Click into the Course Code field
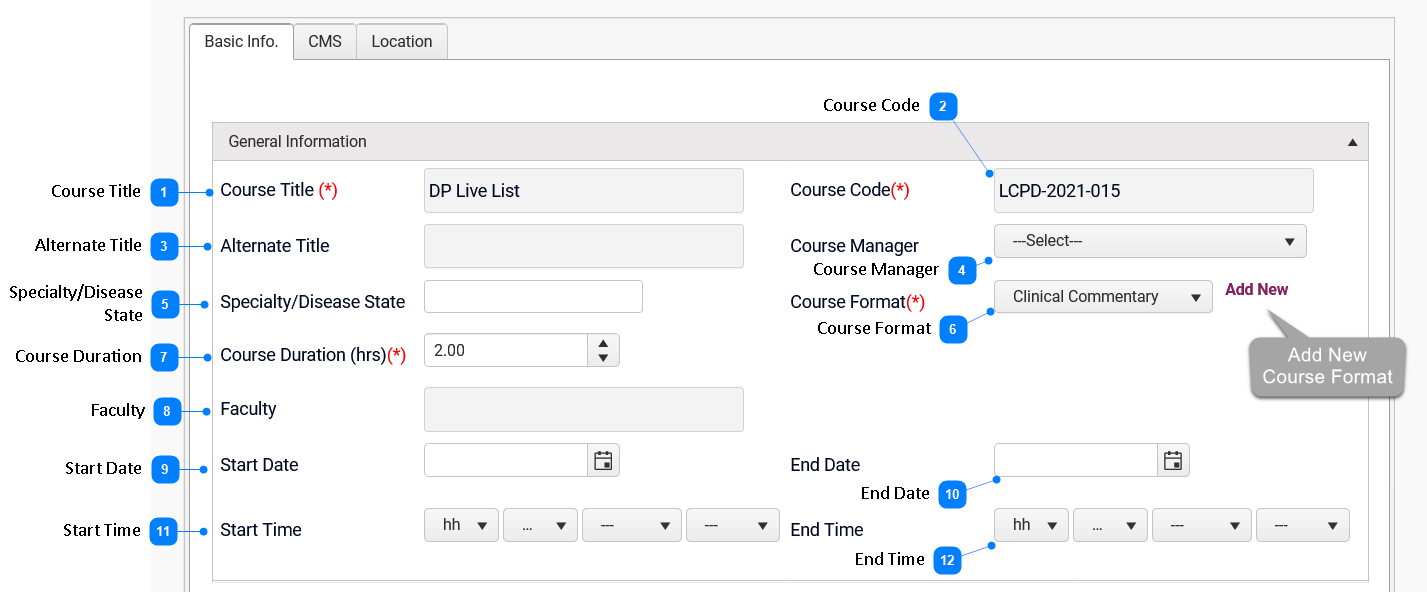 [x=1153, y=191]
